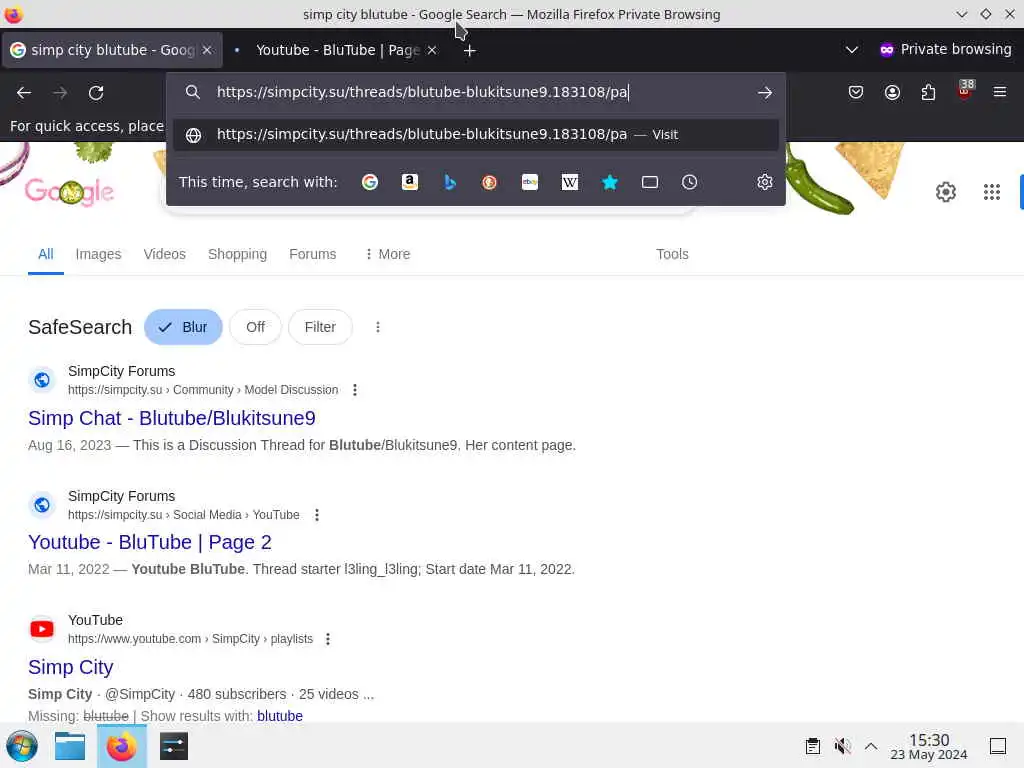Screen dimensions: 1024x768
Task: Select the Blur SafeSearch option
Action: 184,327
